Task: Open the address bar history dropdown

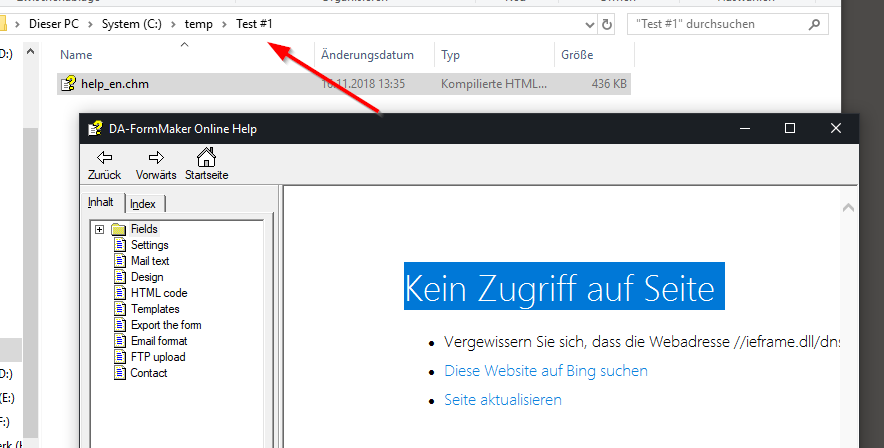Action: pos(590,25)
